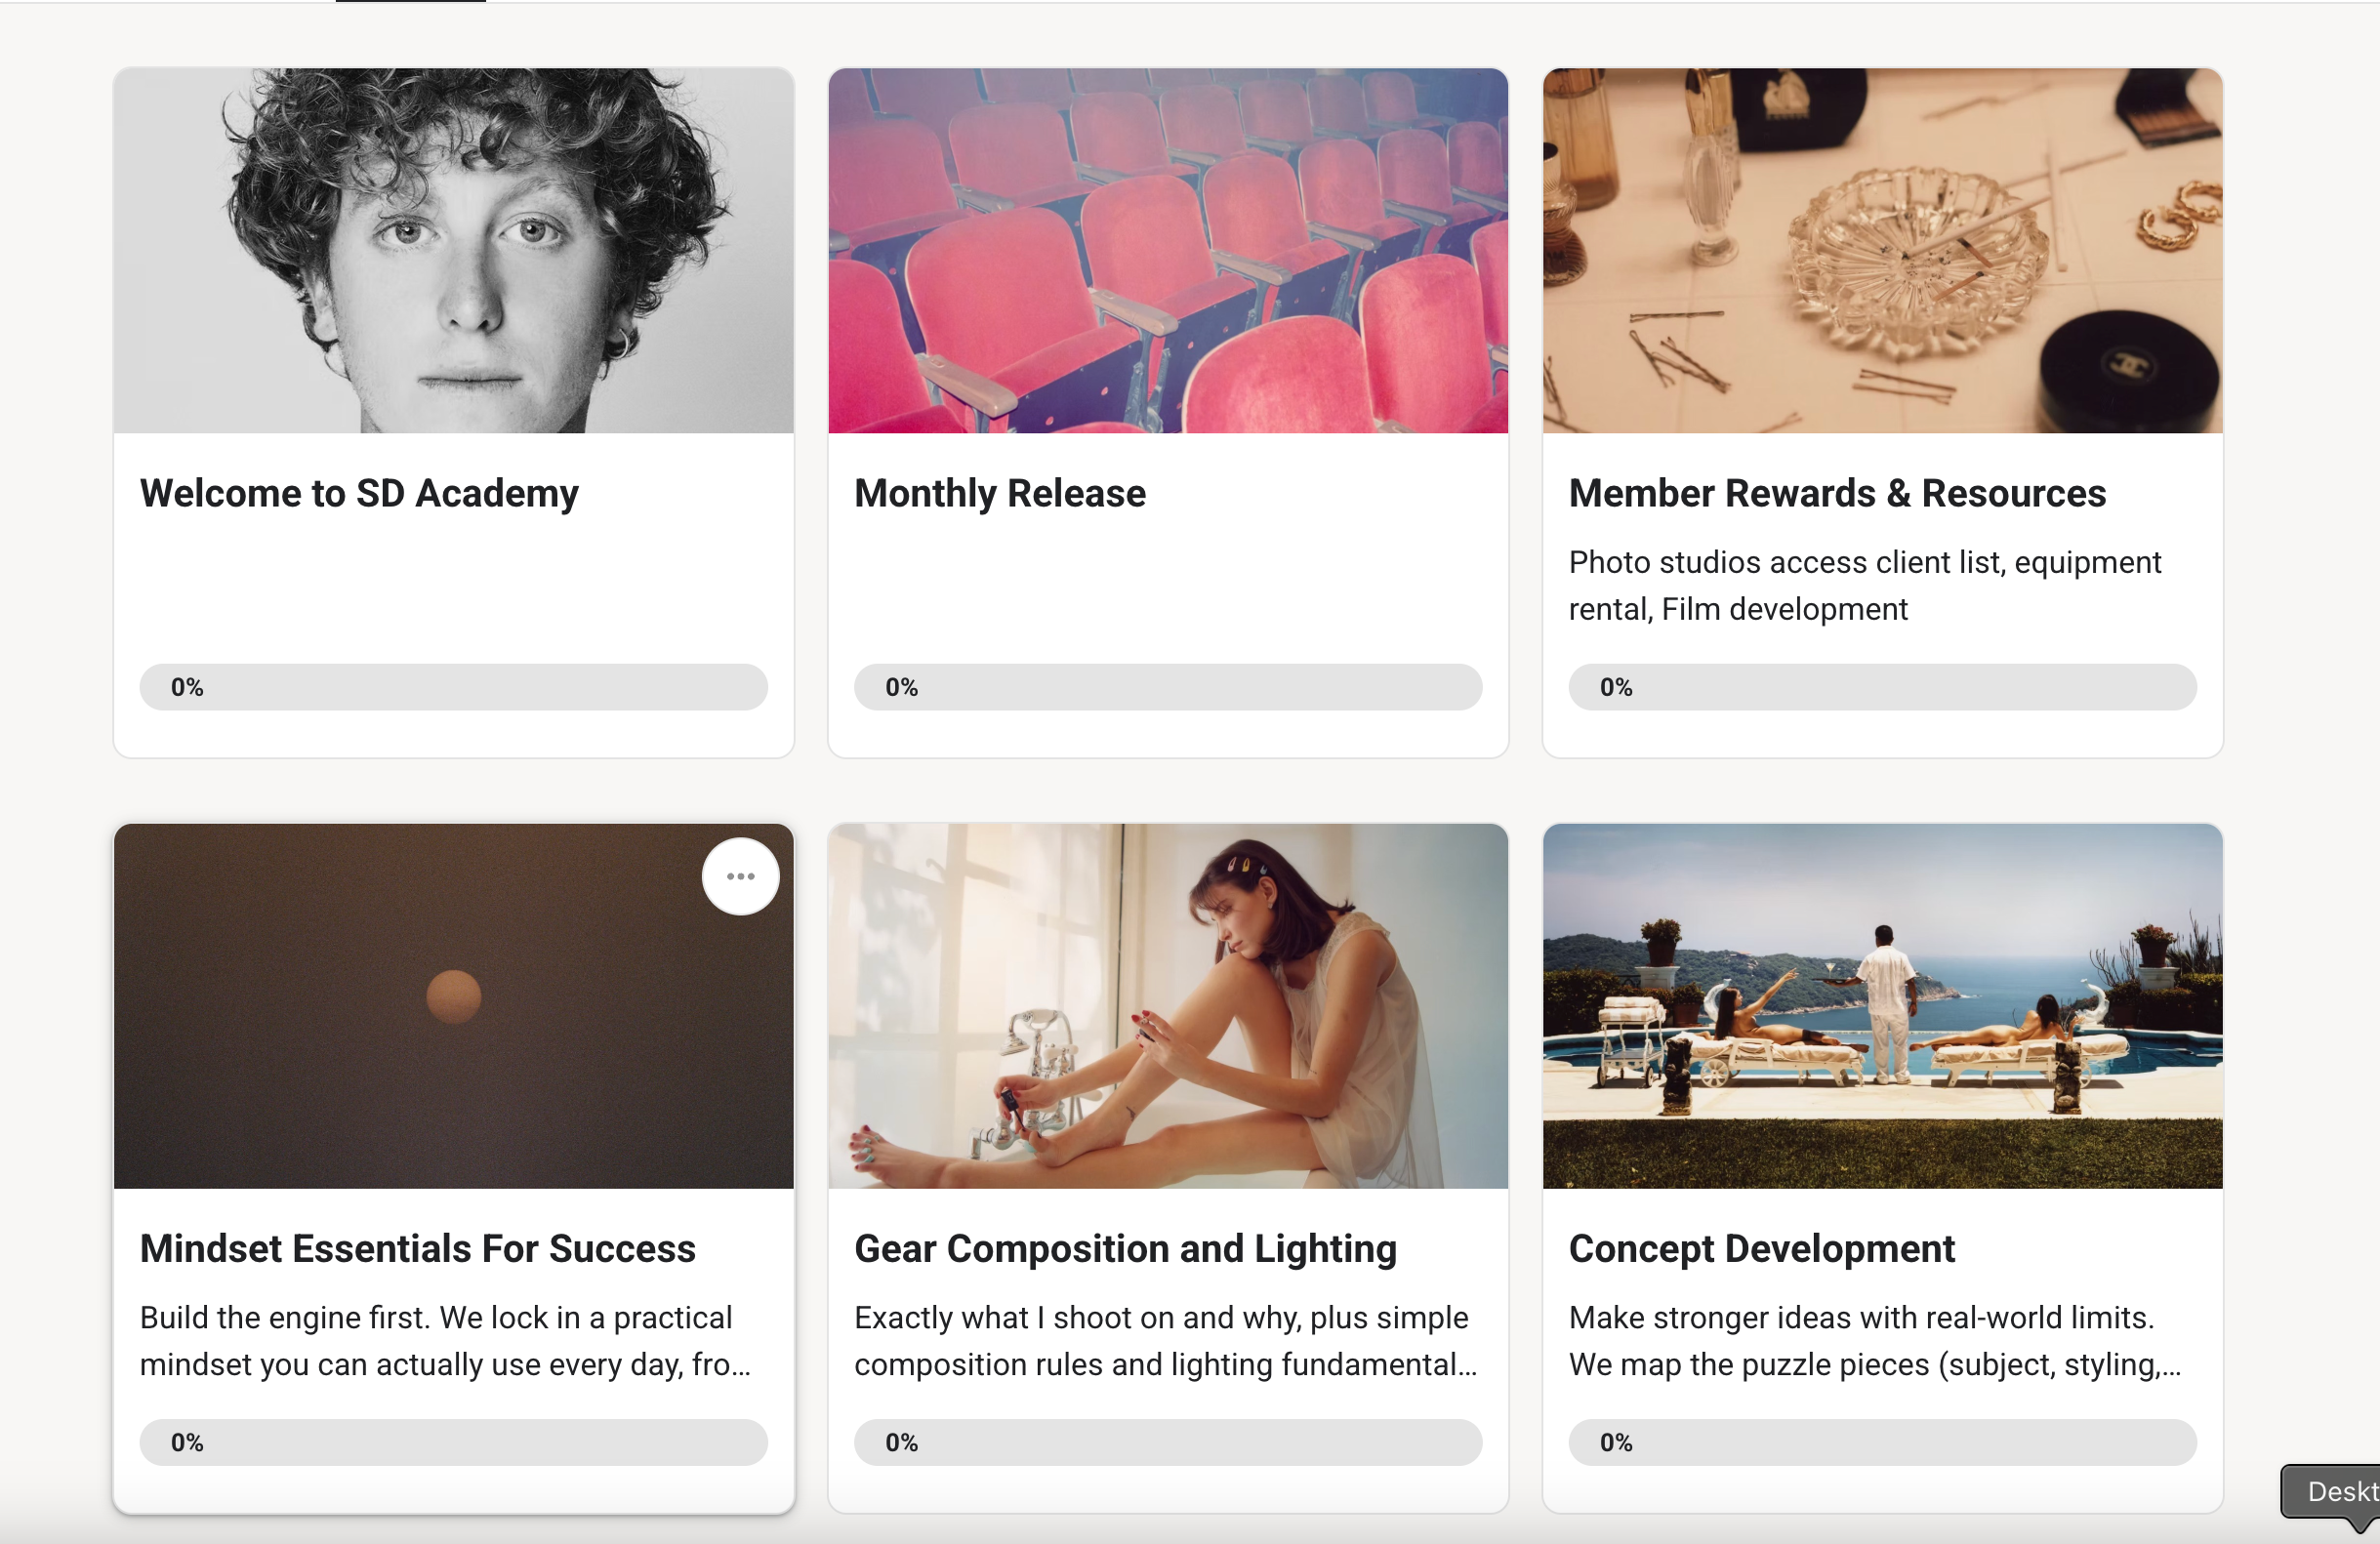Viewport: 2380px width, 1544px height.
Task: Open the Mindset Essentials For Success course
Action: click(417, 1248)
